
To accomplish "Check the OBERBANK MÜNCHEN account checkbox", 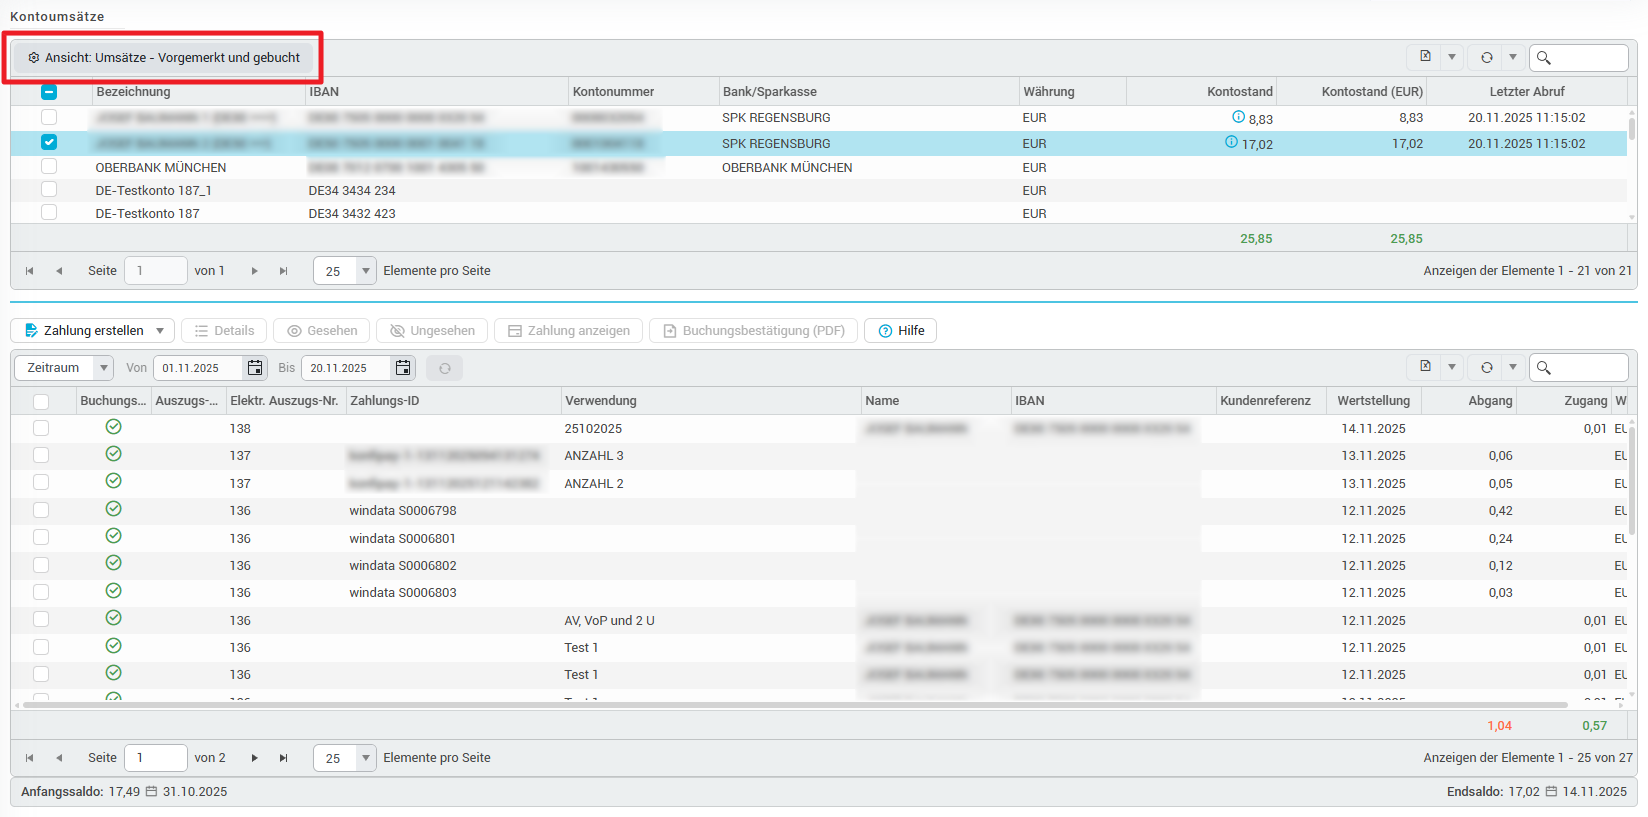I will [x=49, y=167].
